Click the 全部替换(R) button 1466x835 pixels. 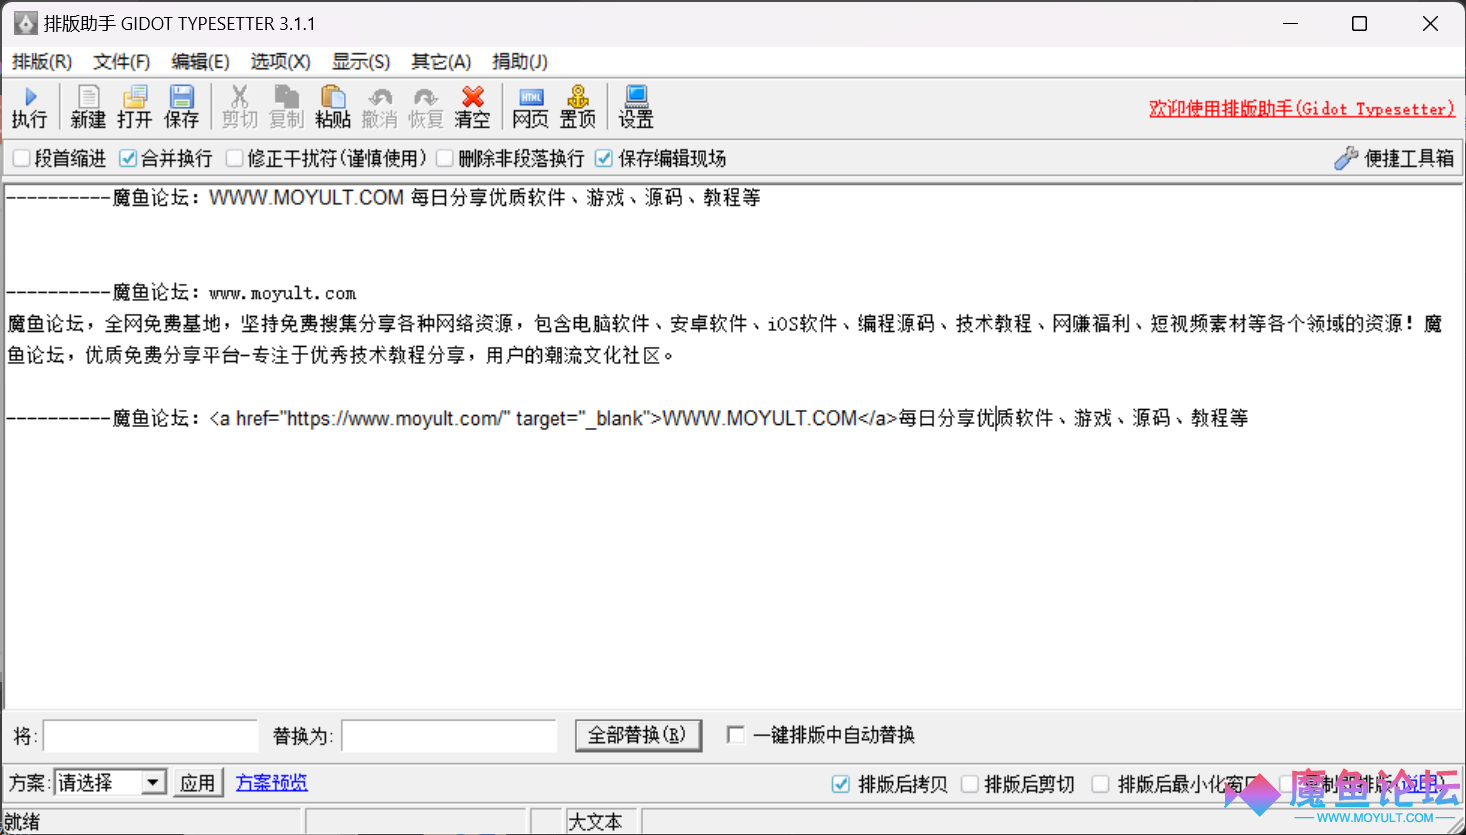point(638,735)
